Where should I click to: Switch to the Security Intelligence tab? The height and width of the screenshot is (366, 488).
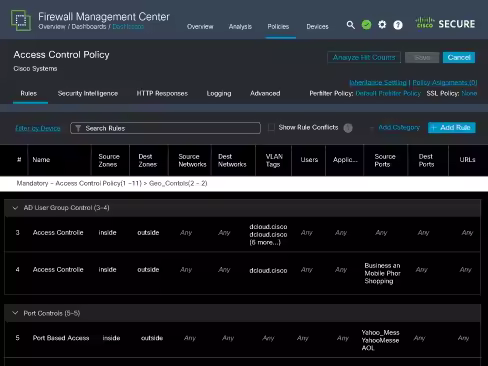click(88, 93)
